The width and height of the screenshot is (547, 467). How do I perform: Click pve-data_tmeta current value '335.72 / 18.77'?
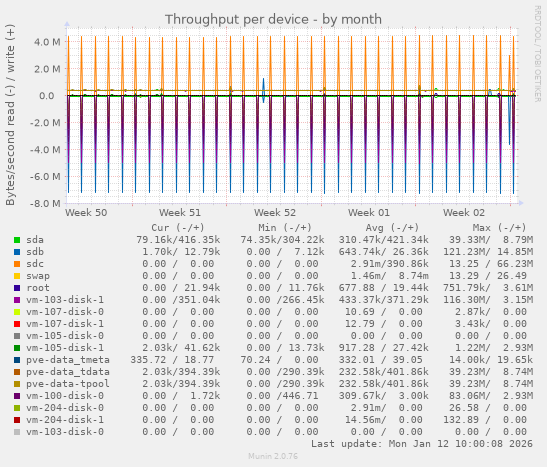pos(172,360)
